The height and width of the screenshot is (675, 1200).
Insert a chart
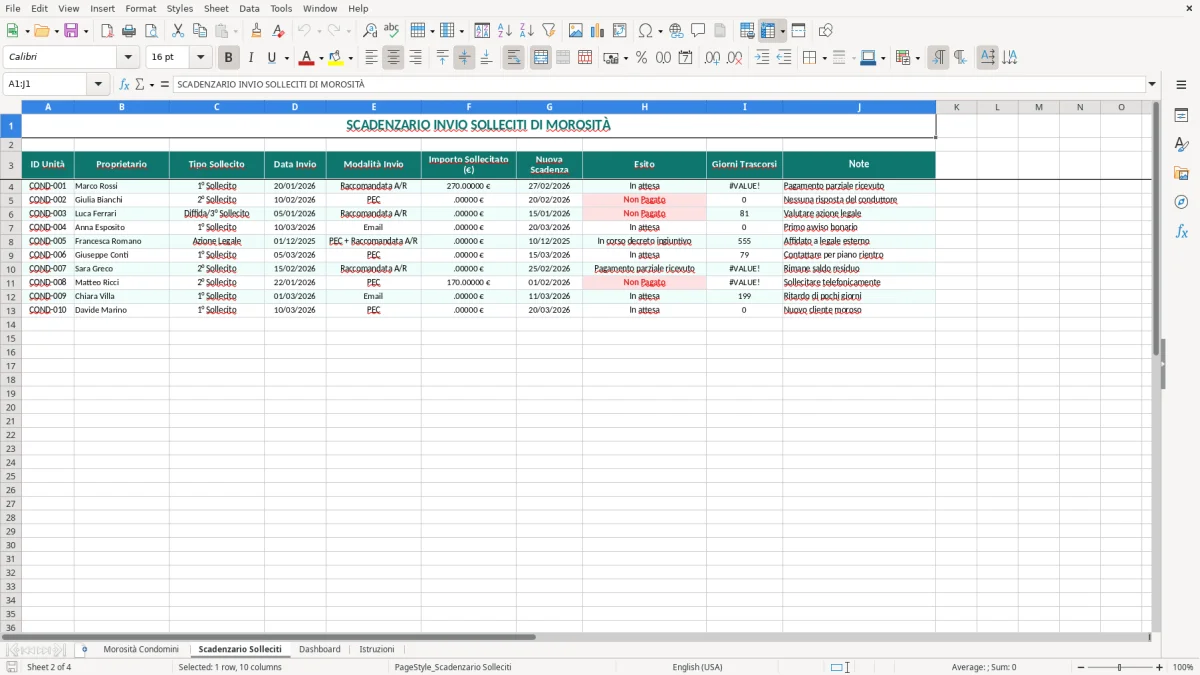tap(598, 31)
